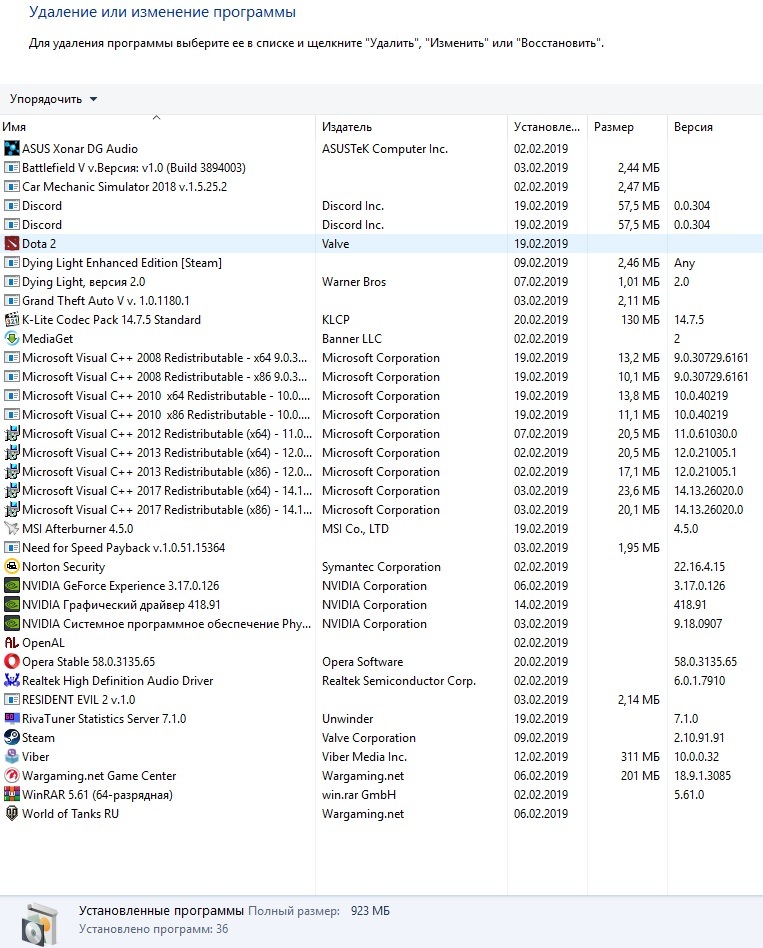Click the Установлено date column header
The width and height of the screenshot is (763, 948).
point(546,127)
